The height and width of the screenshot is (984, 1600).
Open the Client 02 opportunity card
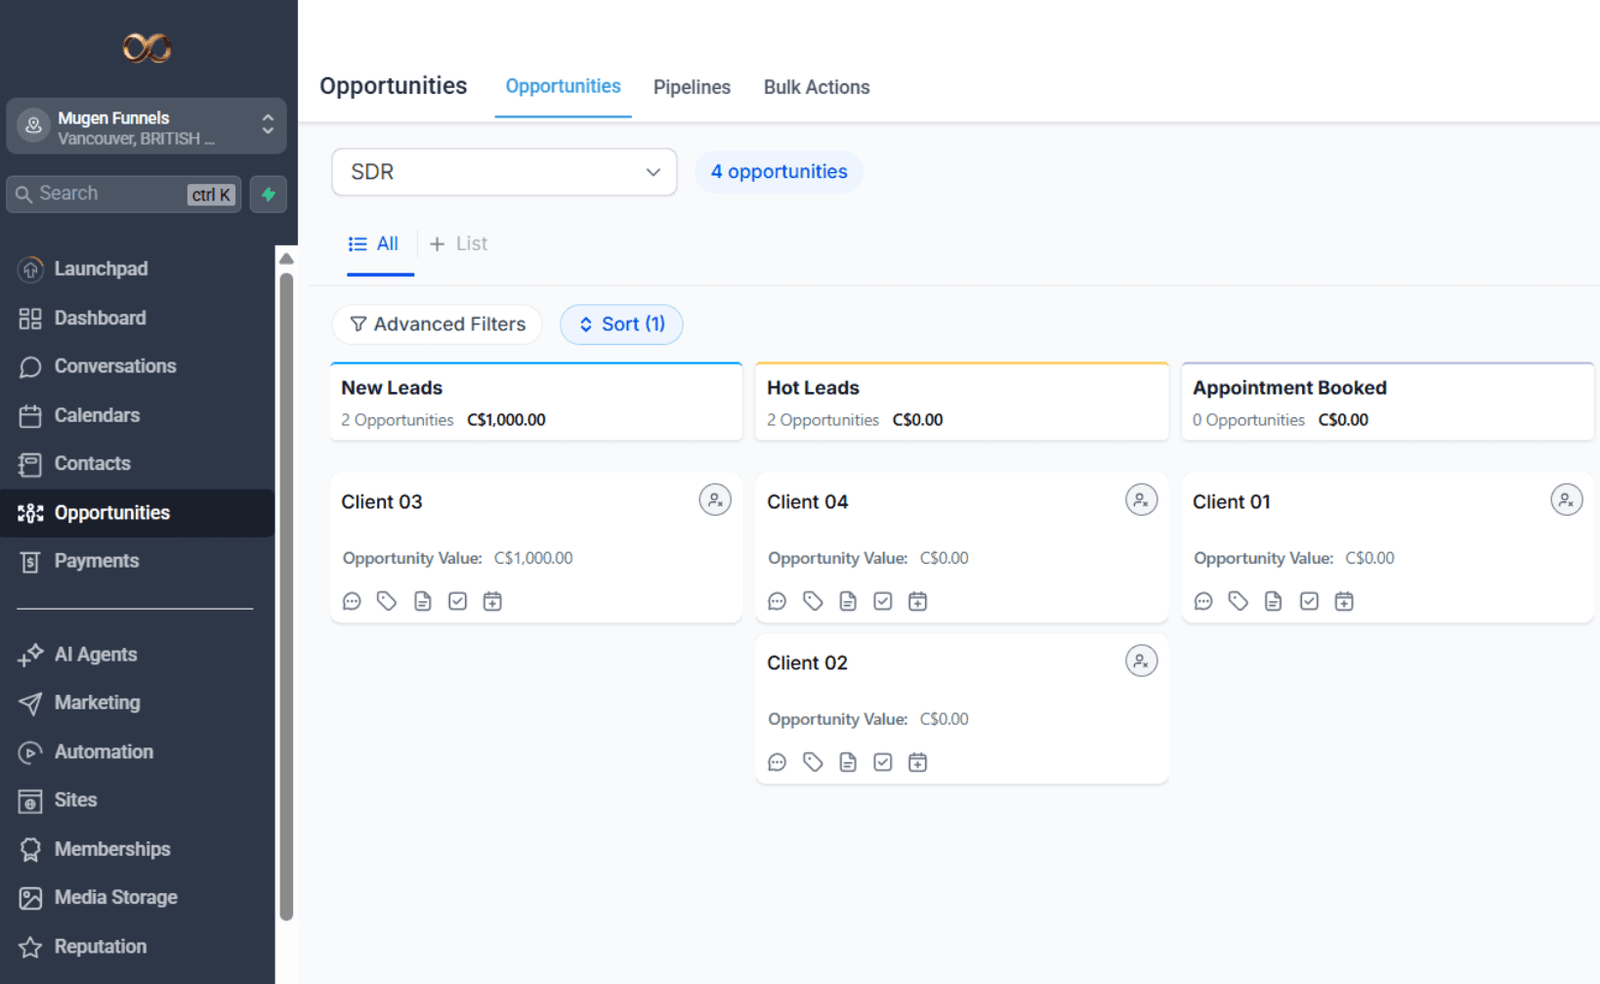[x=807, y=663]
